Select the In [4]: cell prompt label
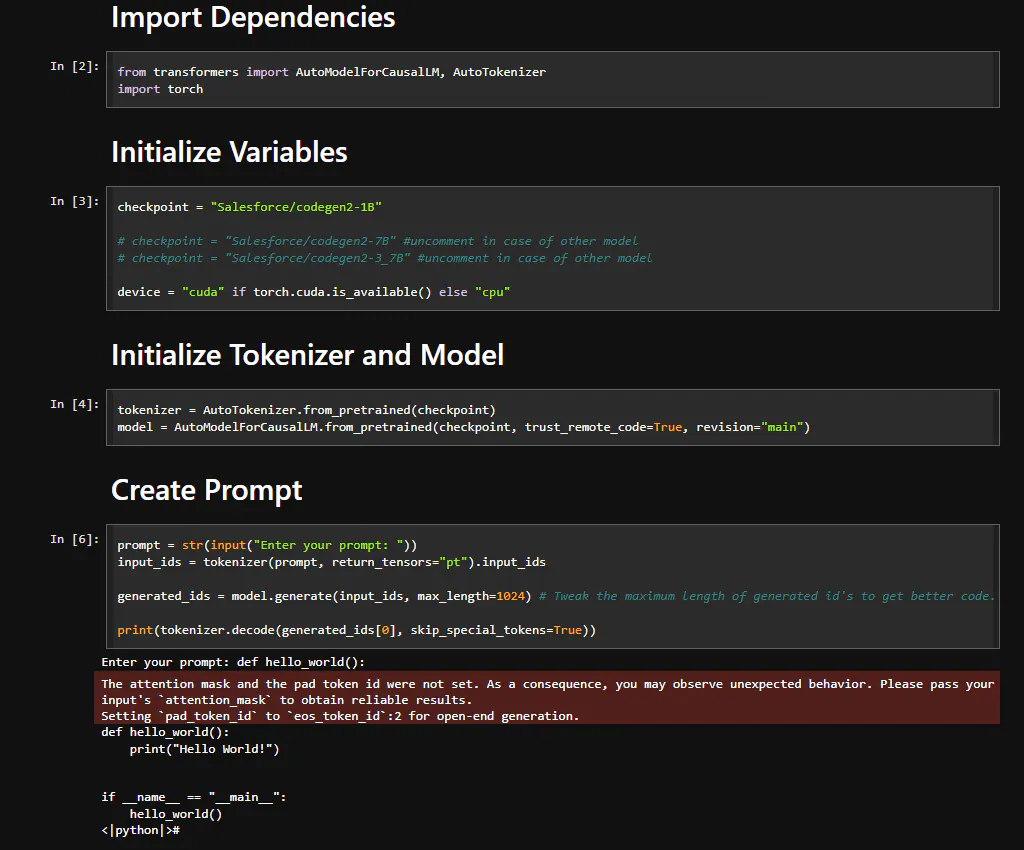The width and height of the screenshot is (1024, 850). click(74, 404)
